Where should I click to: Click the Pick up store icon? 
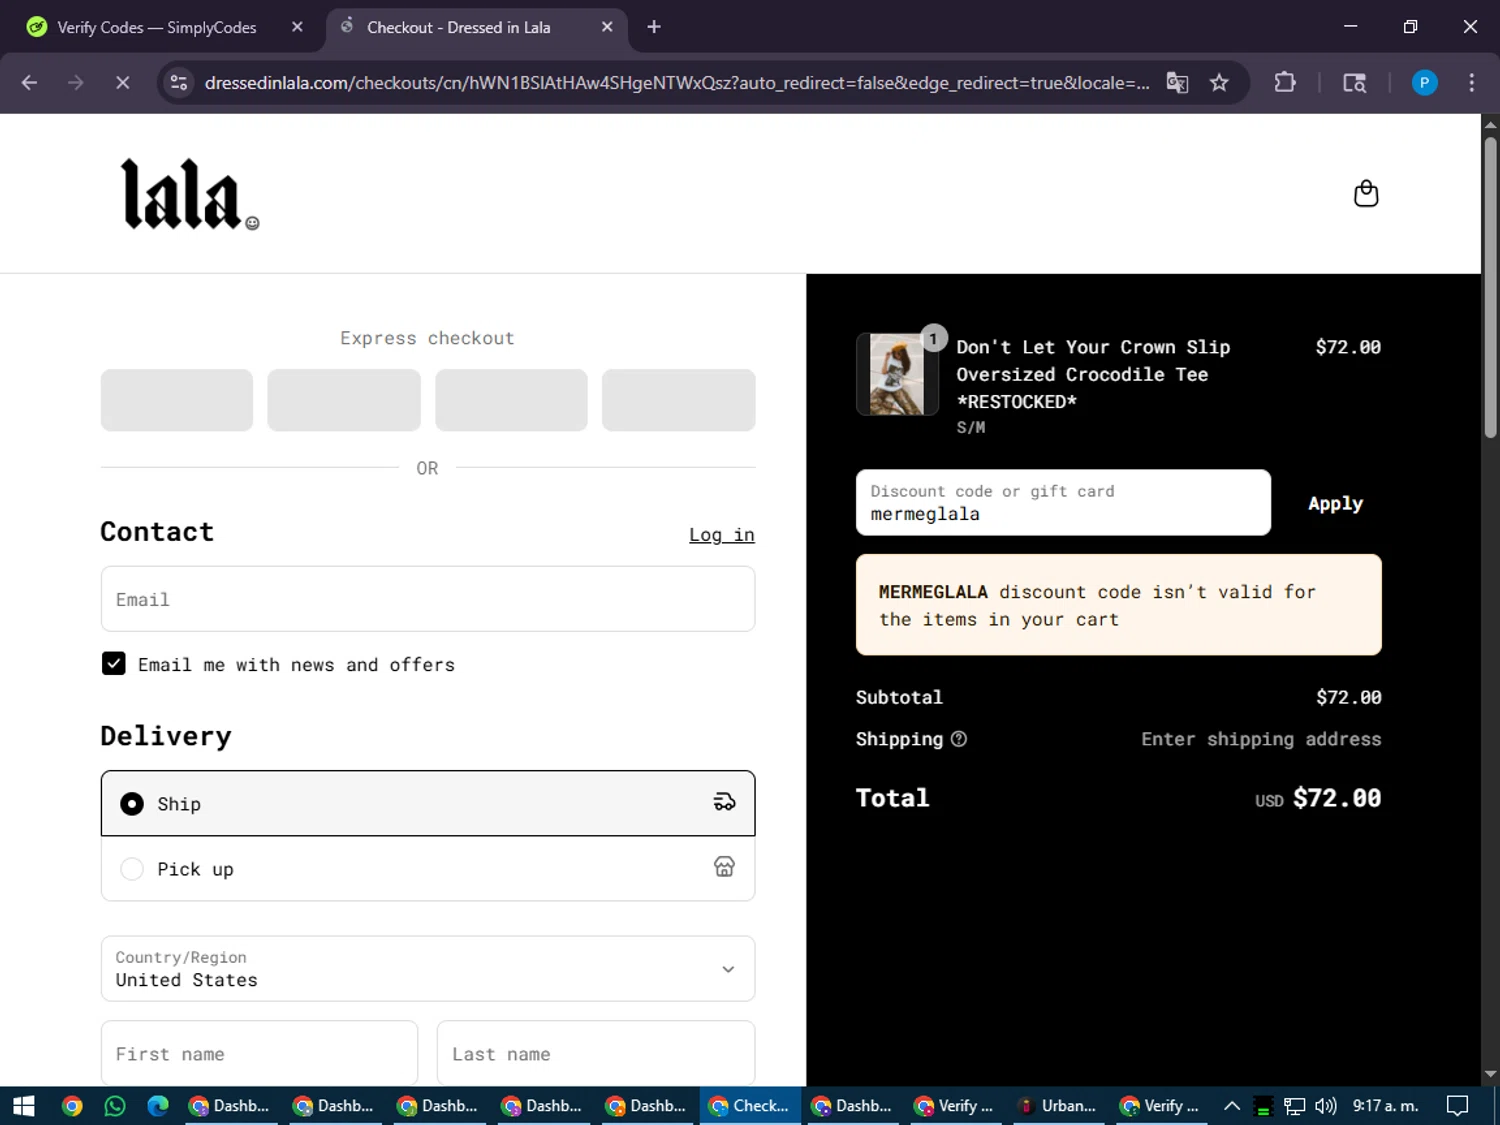click(724, 867)
